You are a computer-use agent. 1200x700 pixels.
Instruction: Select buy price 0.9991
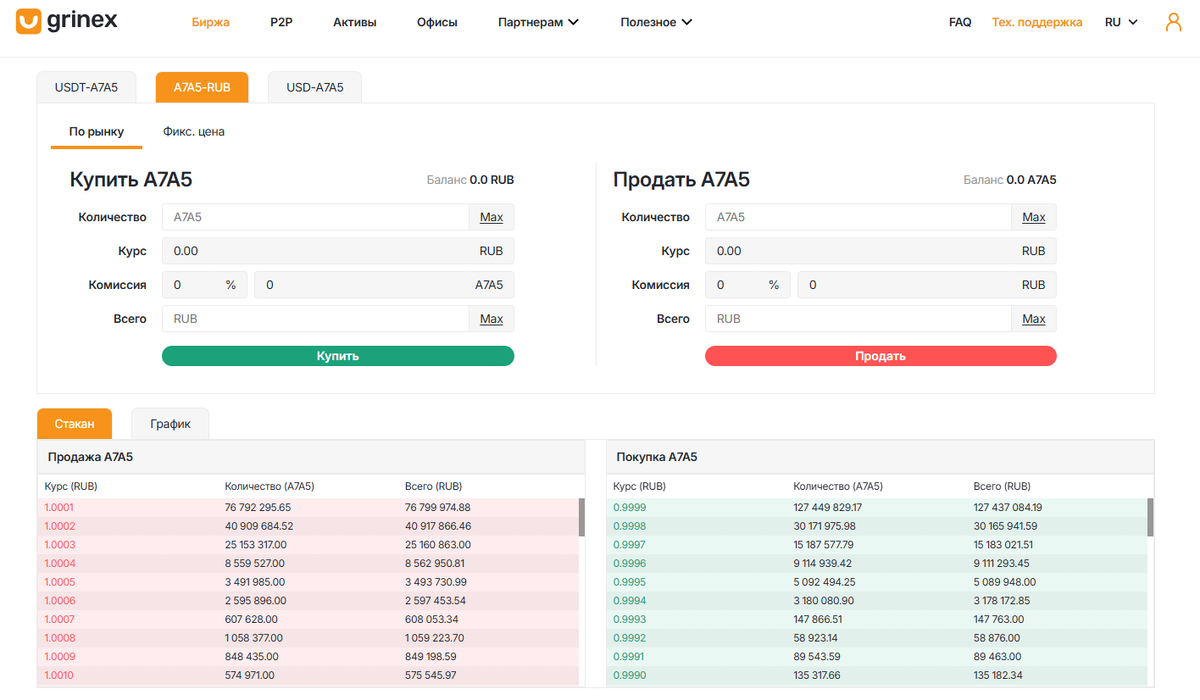(x=629, y=657)
